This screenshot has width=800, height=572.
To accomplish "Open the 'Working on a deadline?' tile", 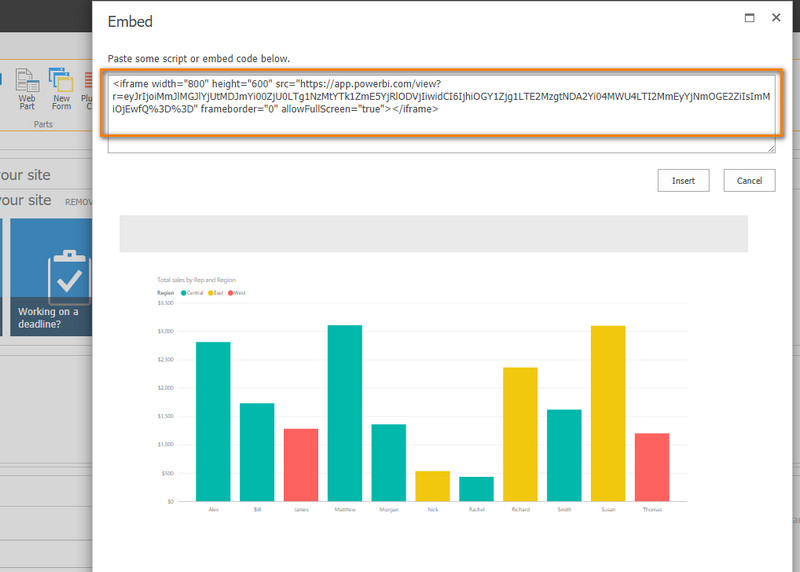I will click(x=51, y=277).
